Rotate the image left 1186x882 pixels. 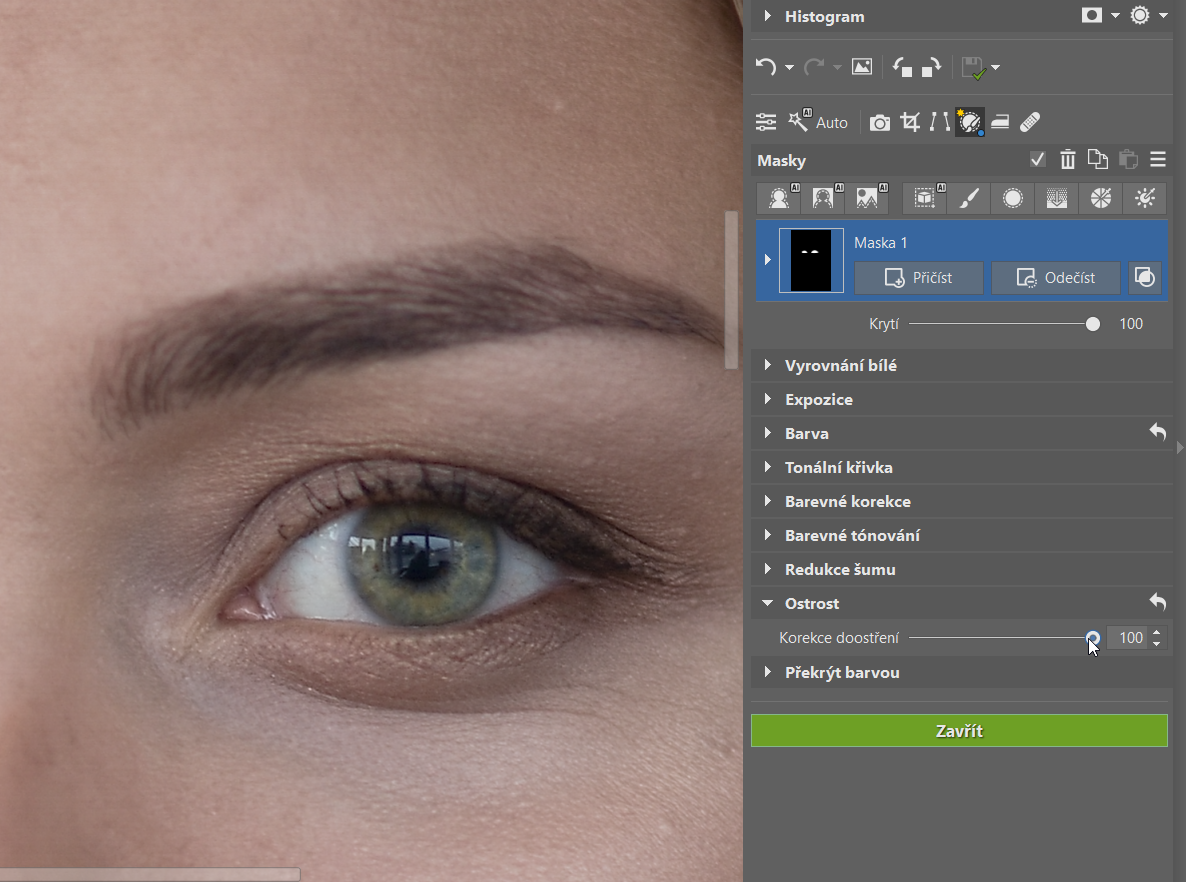903,67
